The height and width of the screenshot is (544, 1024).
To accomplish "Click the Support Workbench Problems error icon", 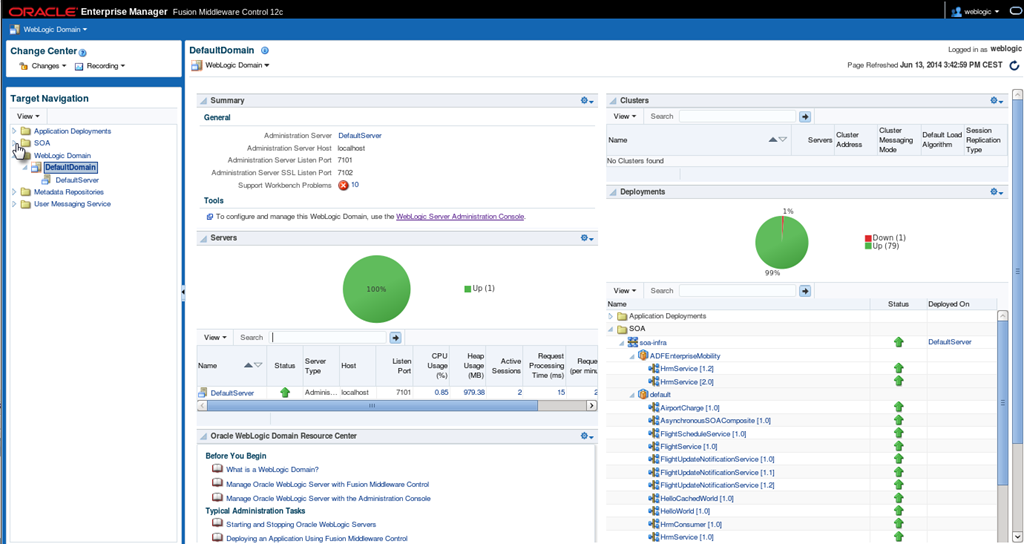I will (x=344, y=185).
